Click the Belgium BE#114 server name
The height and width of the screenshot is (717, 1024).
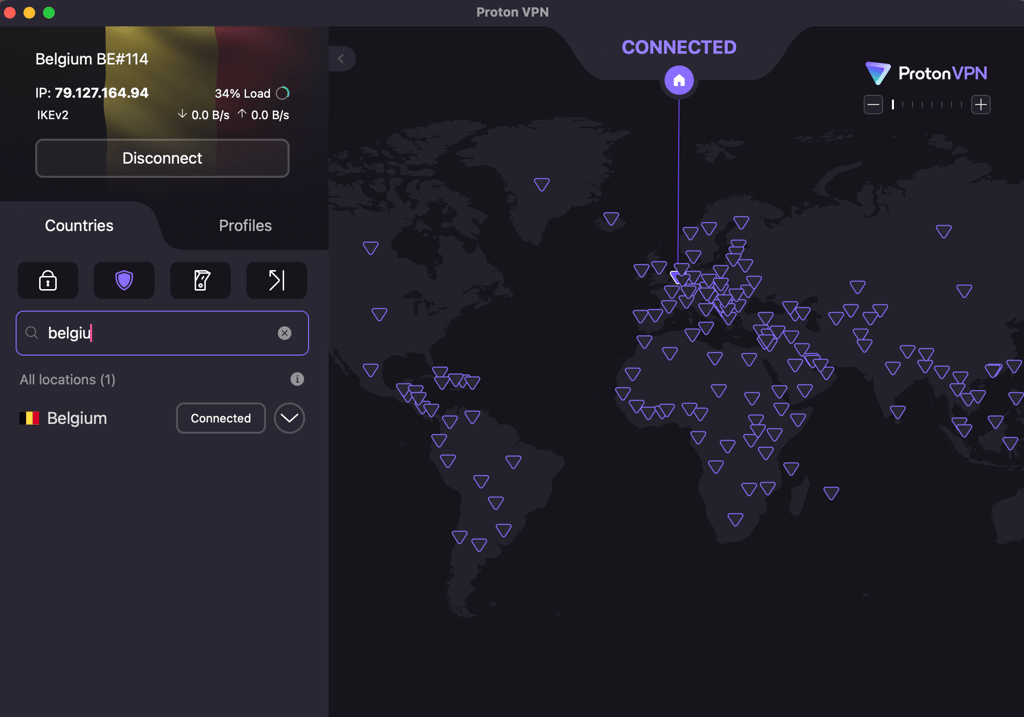tap(91, 59)
